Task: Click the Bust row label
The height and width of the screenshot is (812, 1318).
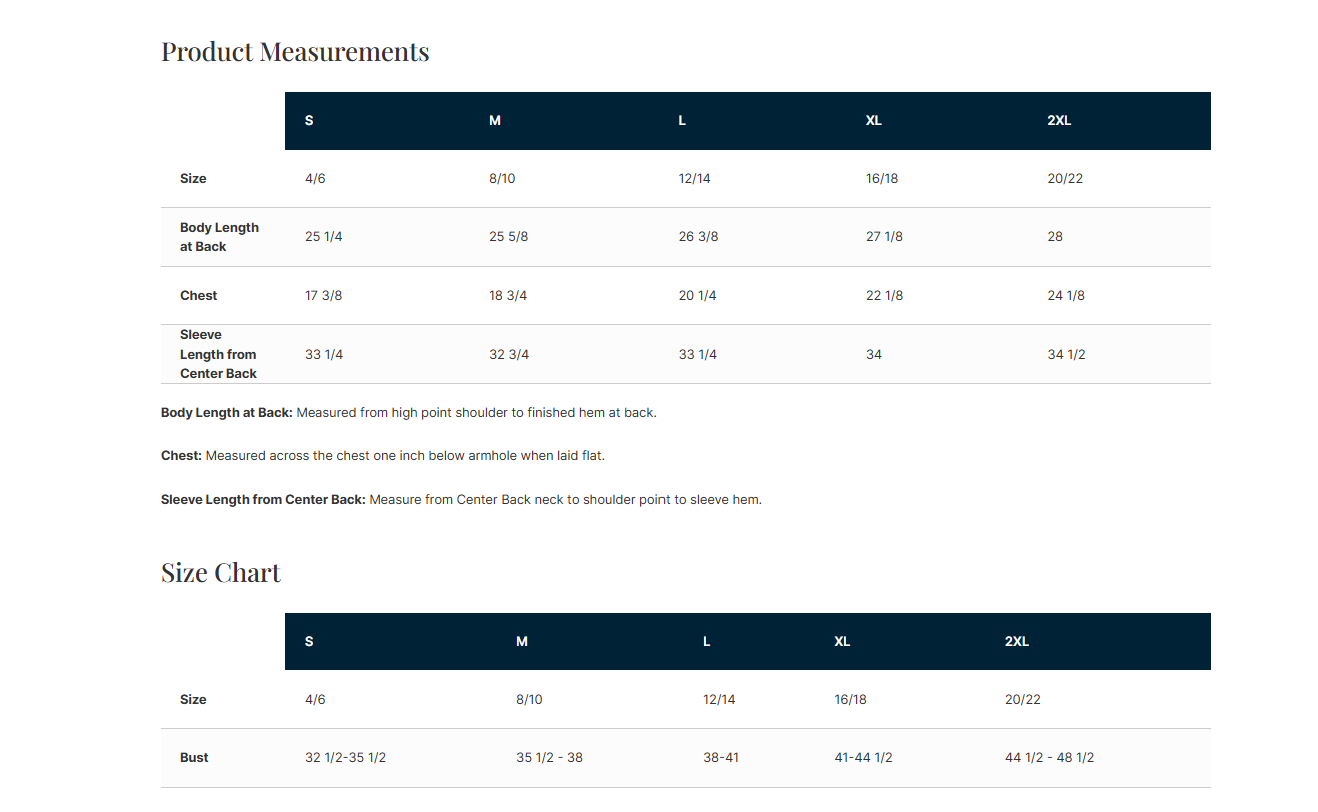Action: click(x=194, y=758)
